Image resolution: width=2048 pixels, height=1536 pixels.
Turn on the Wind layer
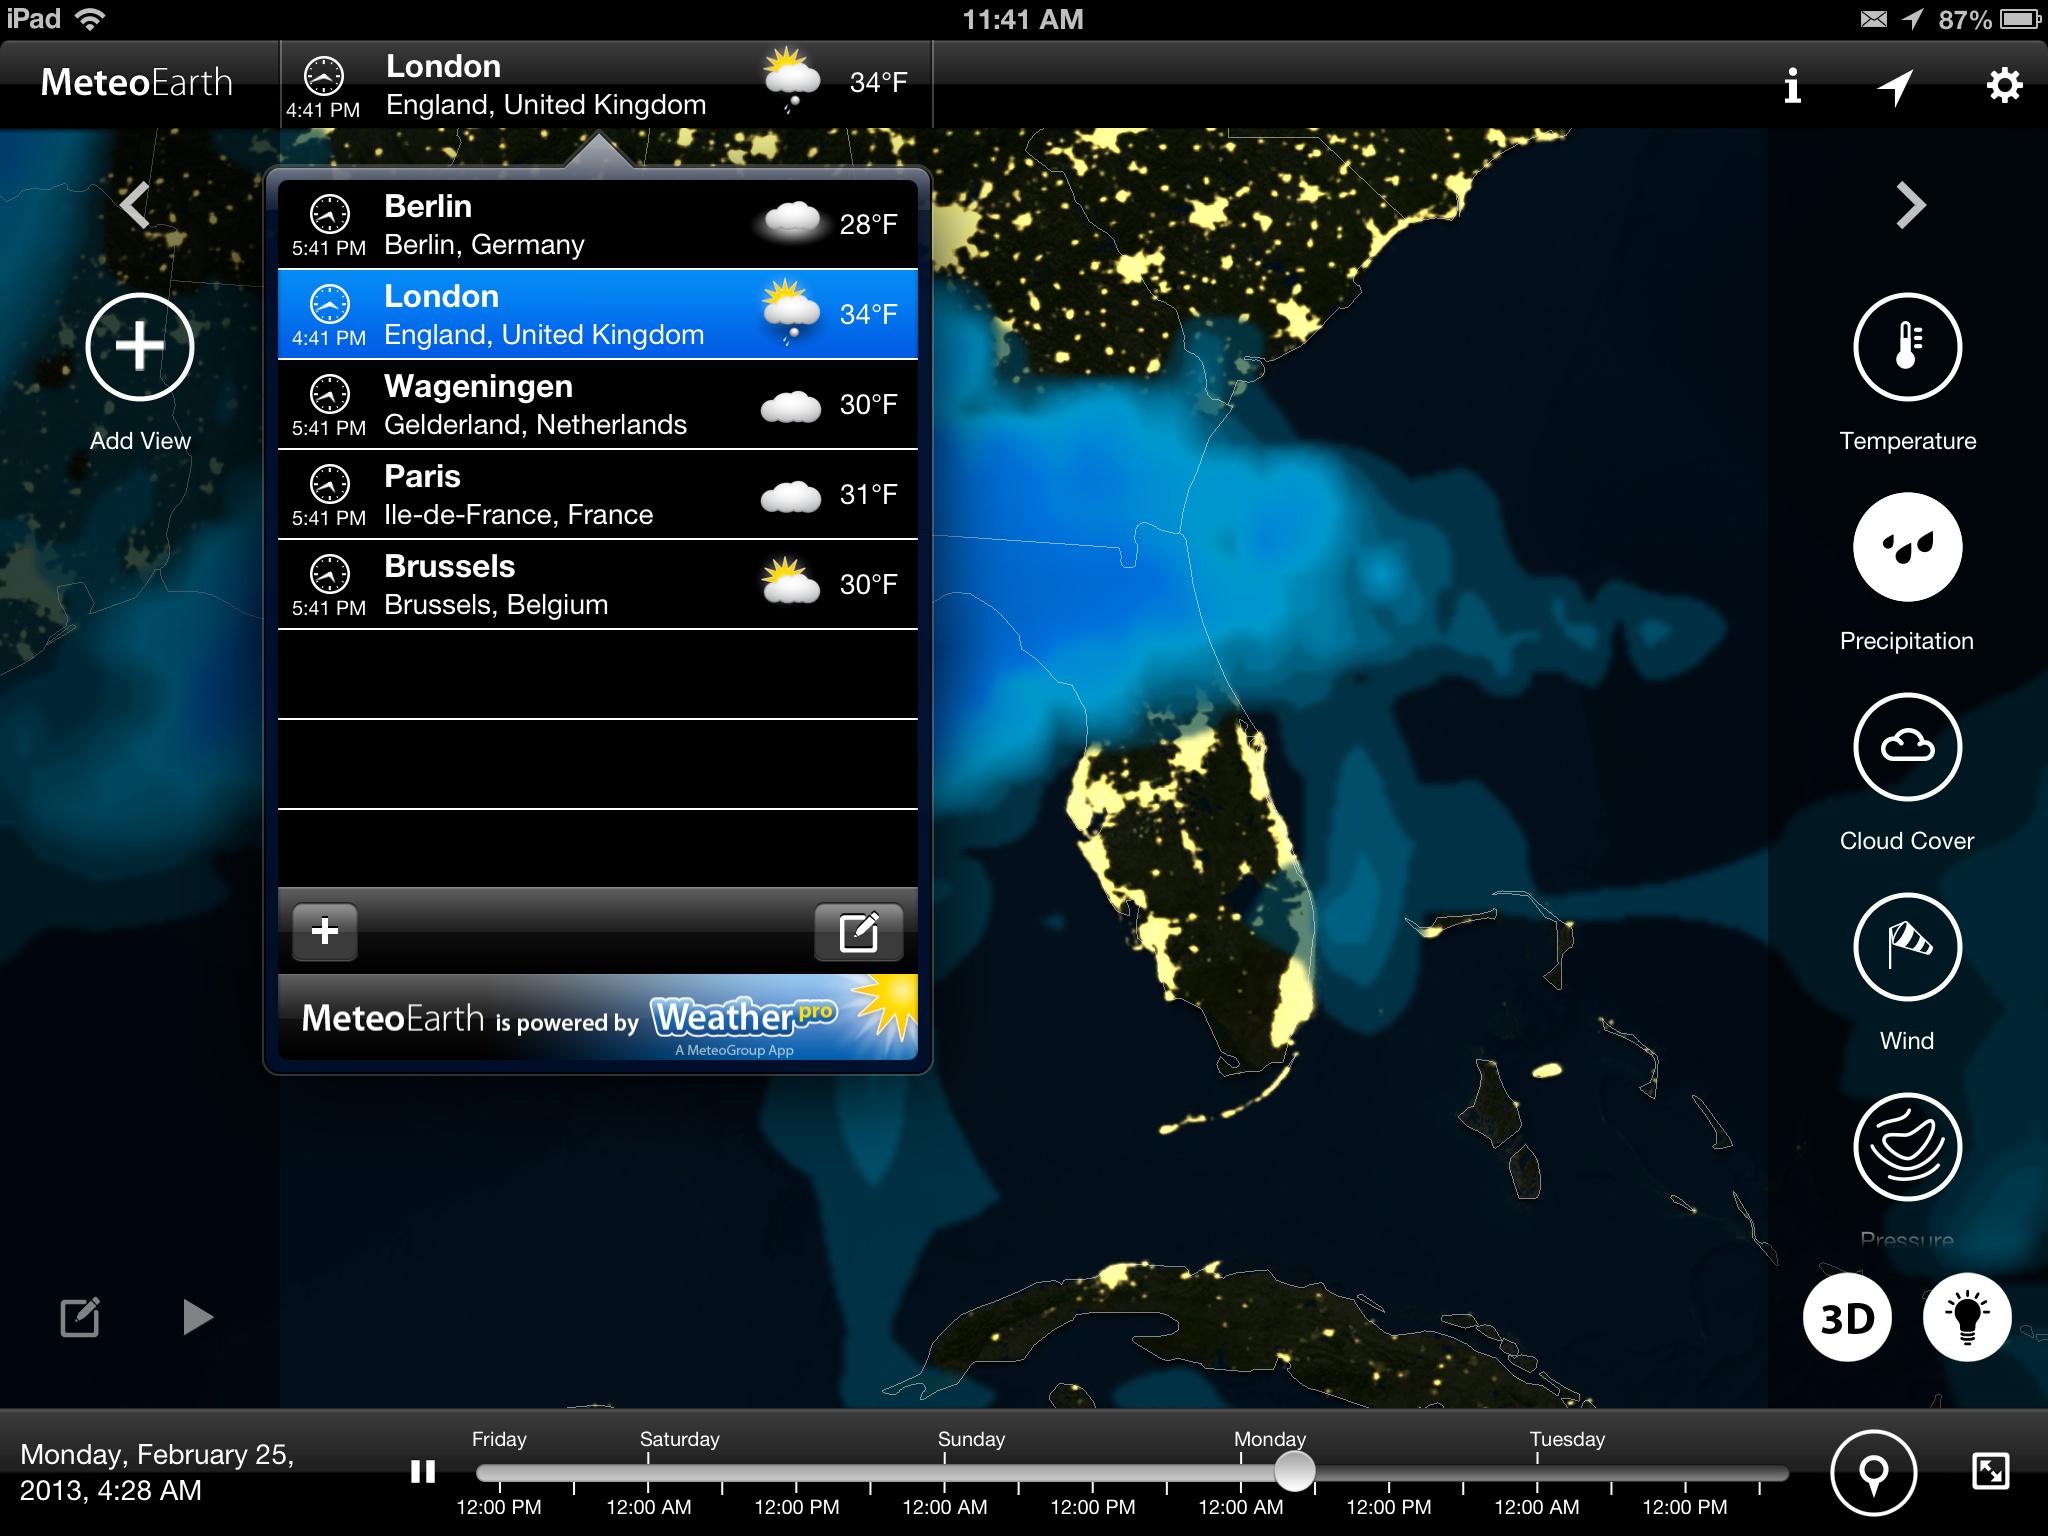point(1907,947)
